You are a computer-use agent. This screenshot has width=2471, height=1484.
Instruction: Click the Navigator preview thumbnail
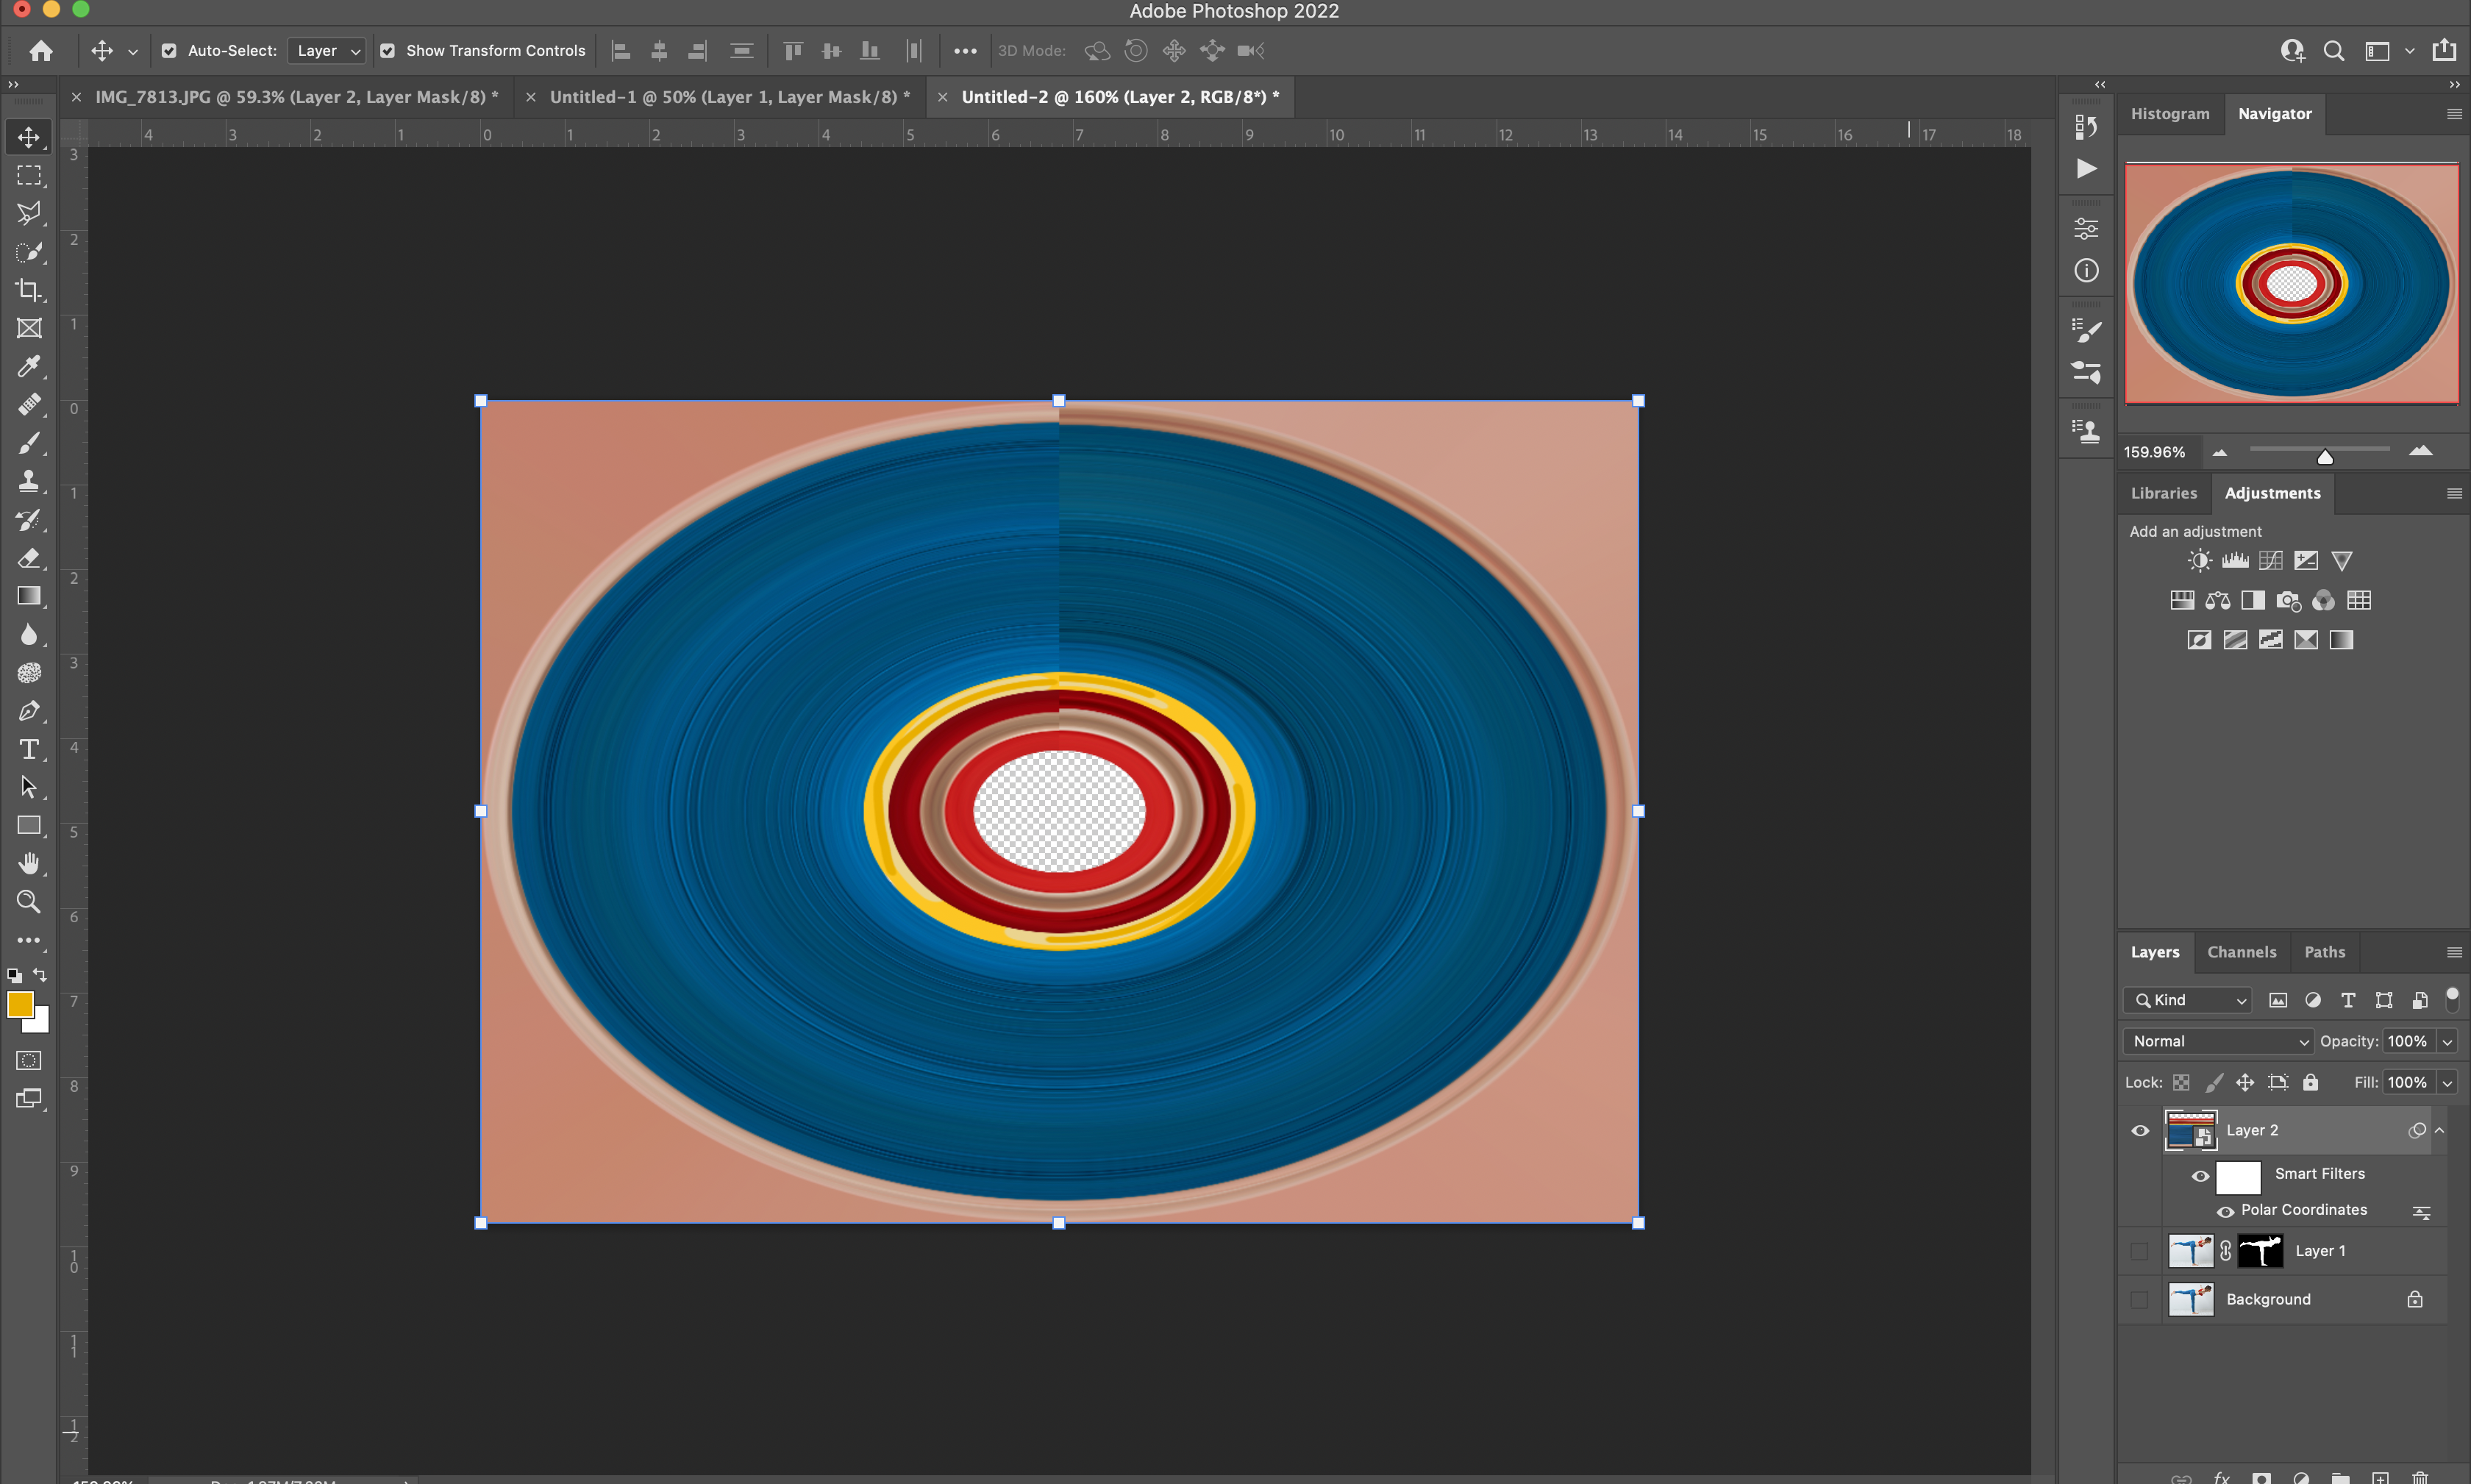(x=2292, y=283)
